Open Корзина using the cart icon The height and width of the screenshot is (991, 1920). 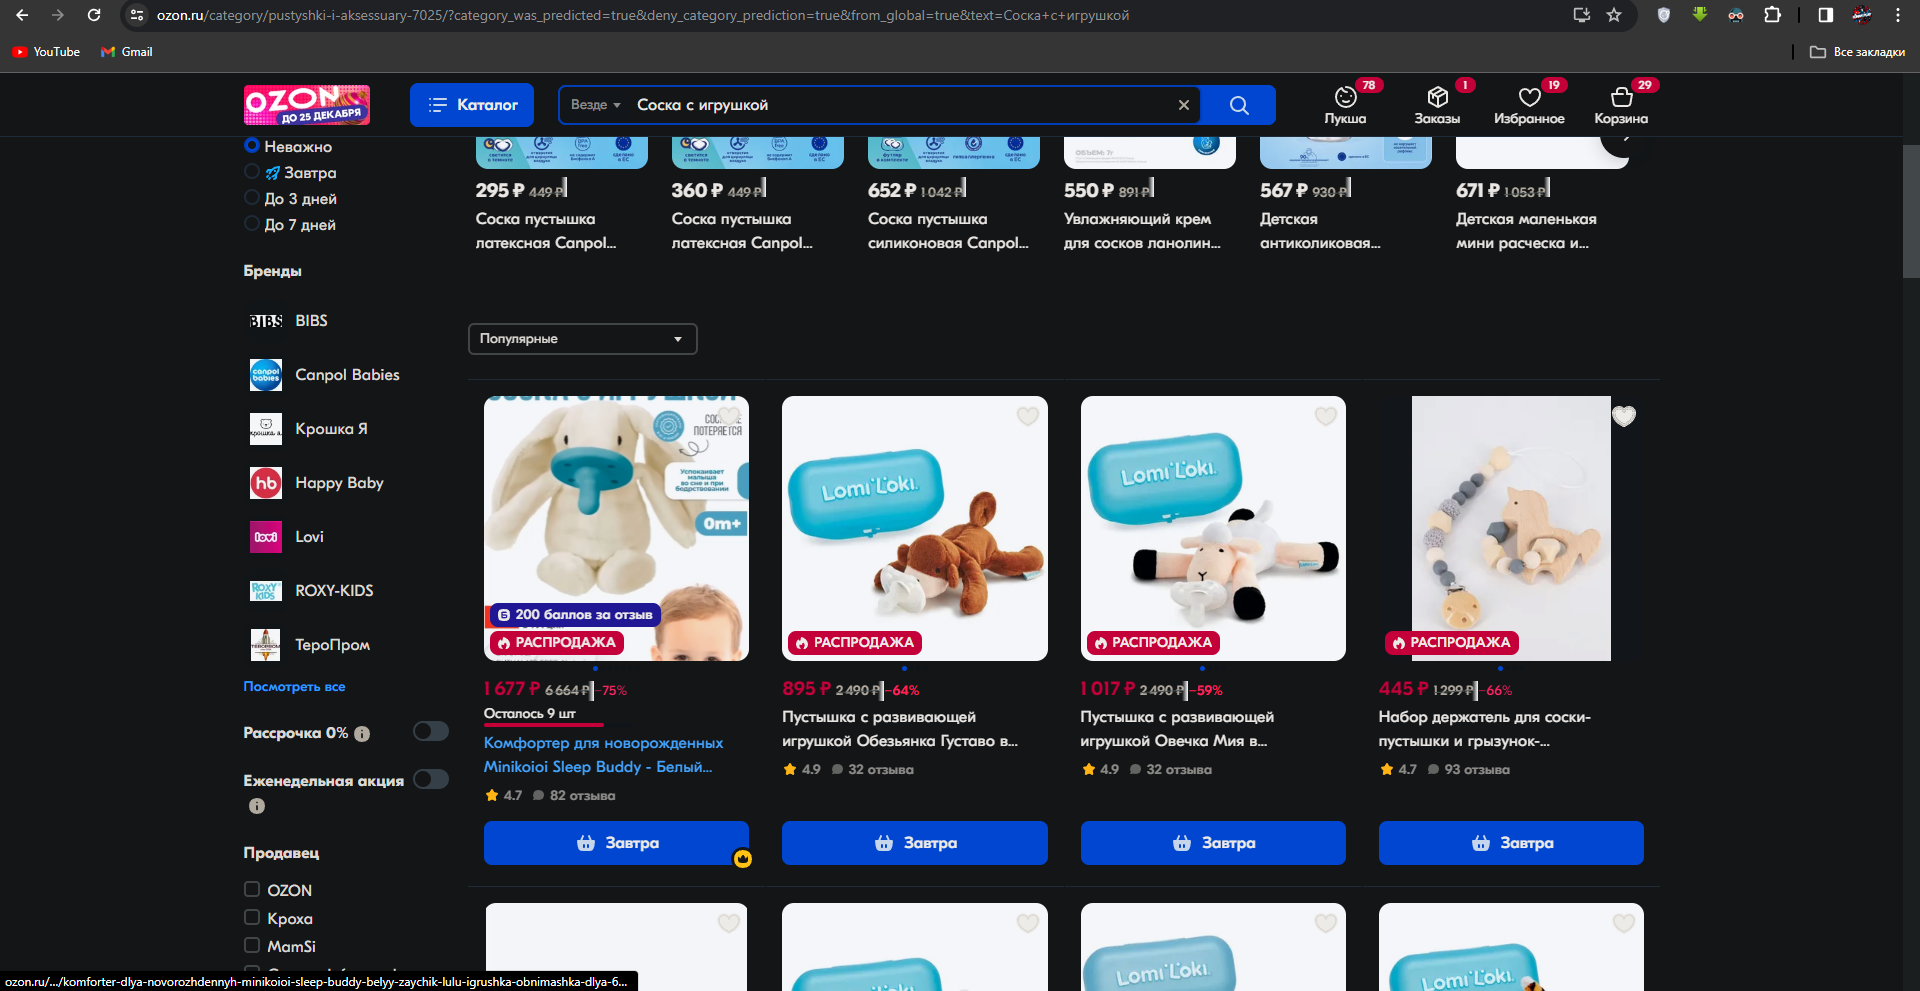click(x=1621, y=97)
